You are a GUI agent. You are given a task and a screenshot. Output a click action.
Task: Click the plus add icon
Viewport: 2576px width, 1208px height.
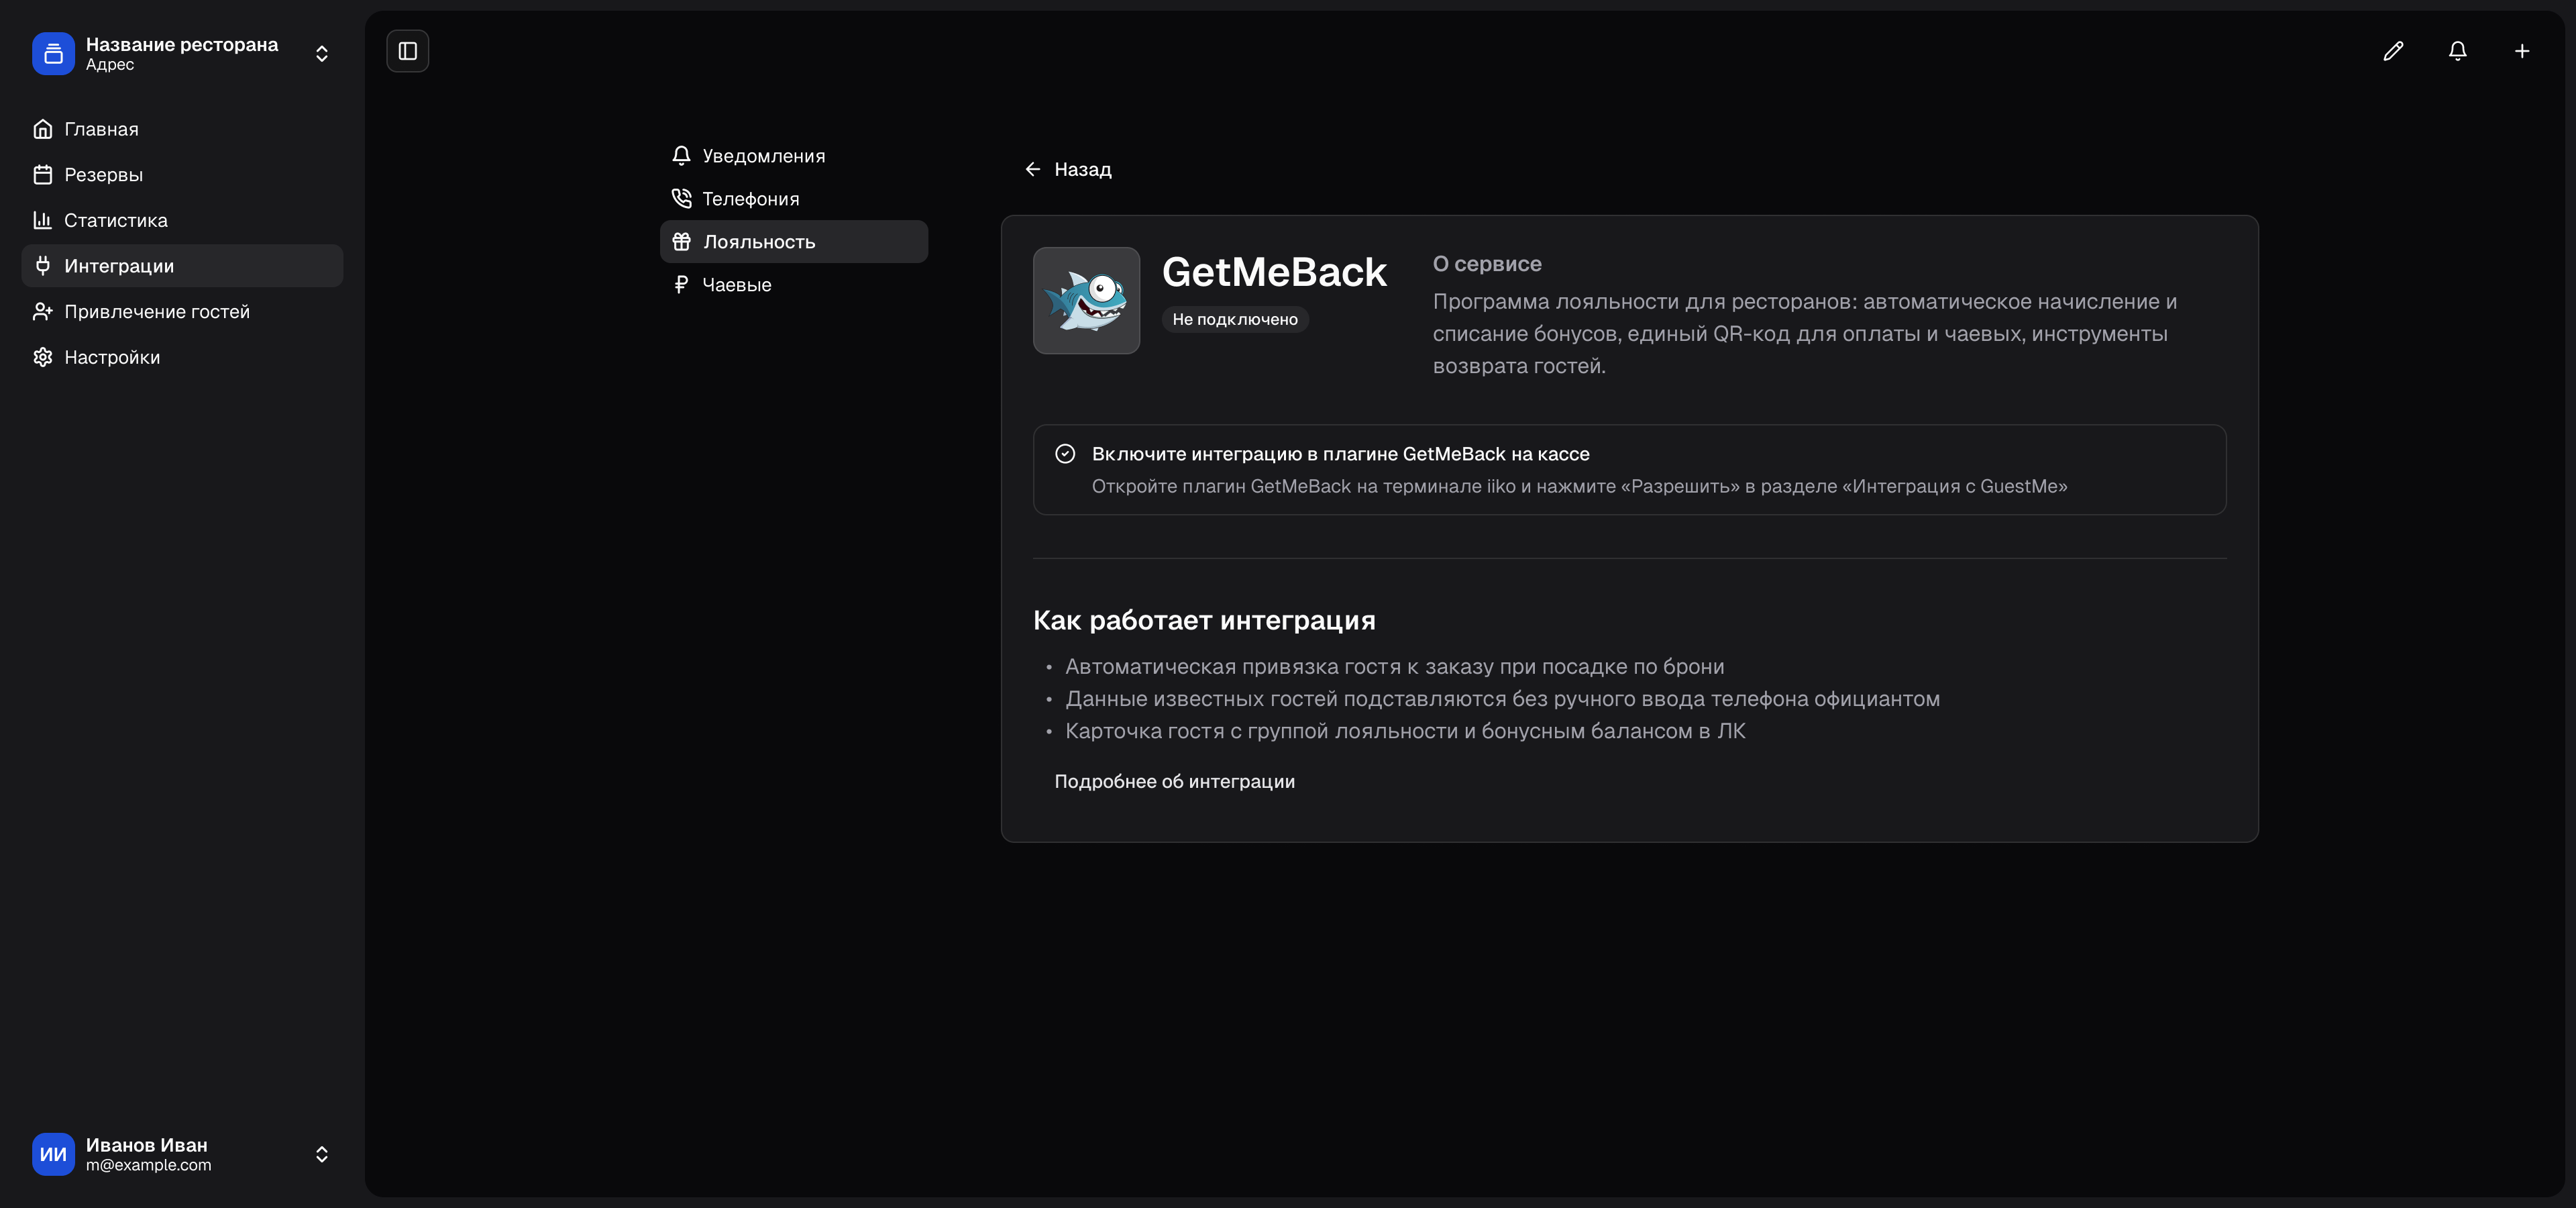click(x=2522, y=51)
